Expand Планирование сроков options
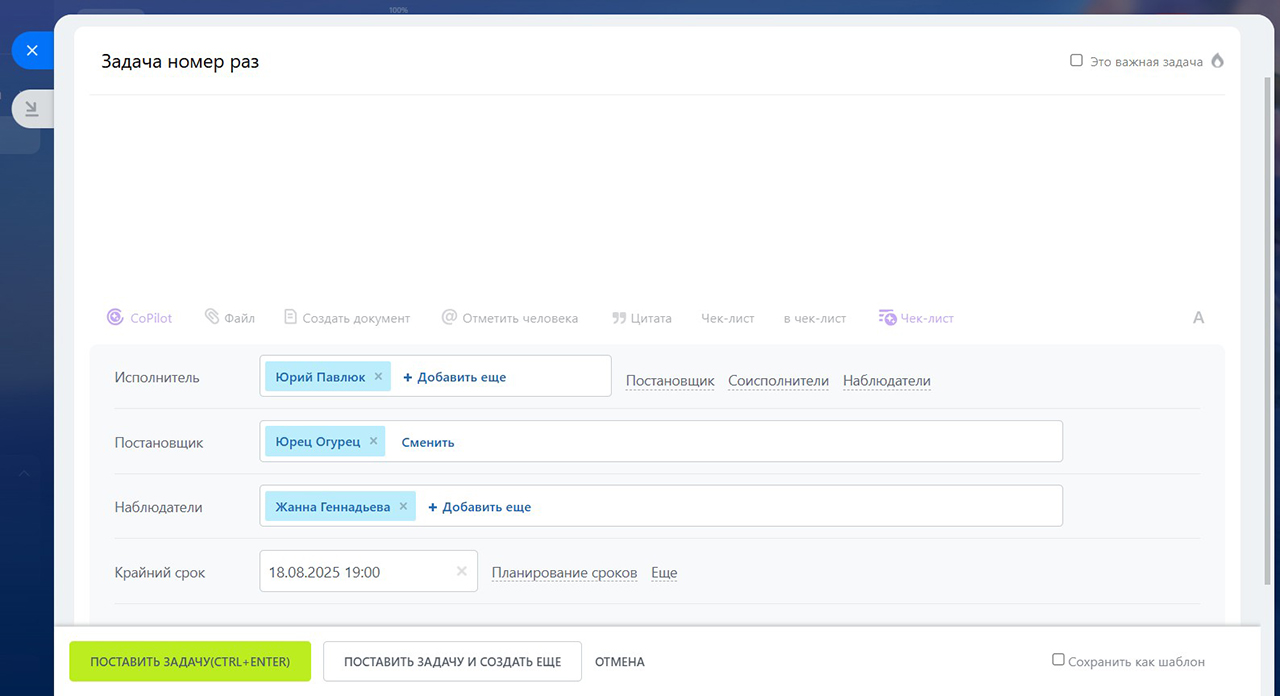This screenshot has width=1280, height=696. point(564,573)
